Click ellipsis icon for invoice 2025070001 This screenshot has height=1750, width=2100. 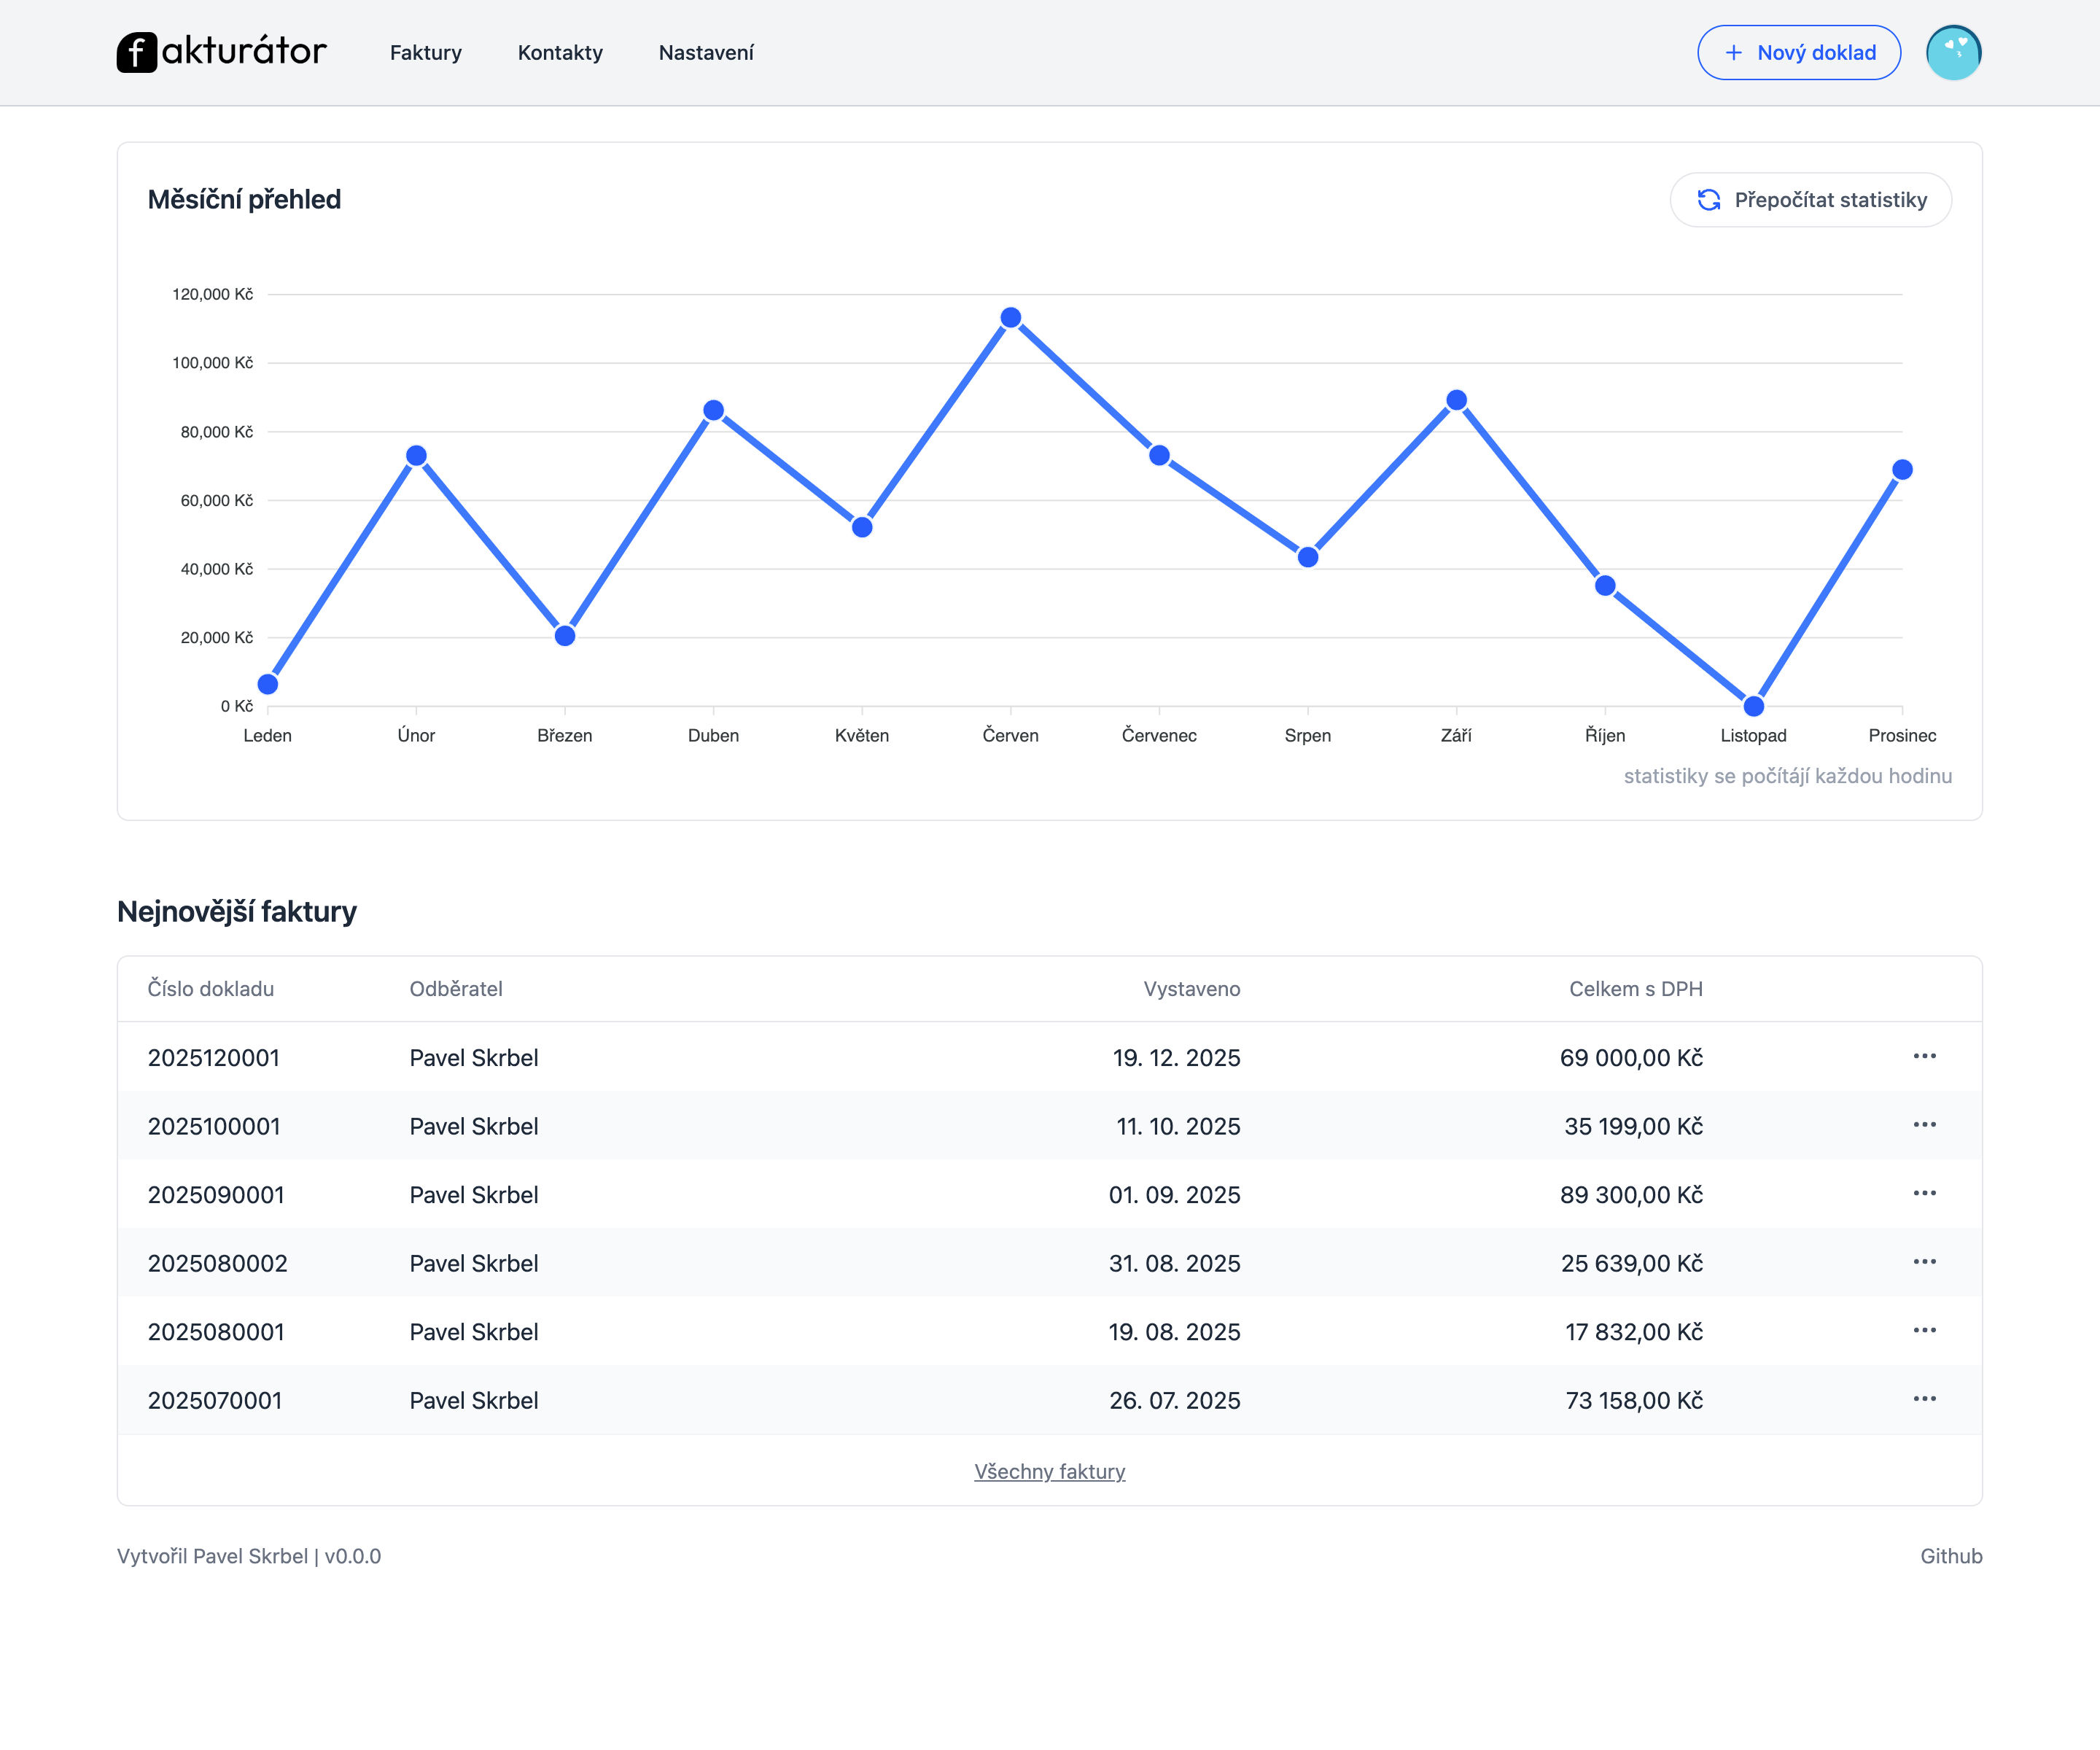coord(1924,1399)
